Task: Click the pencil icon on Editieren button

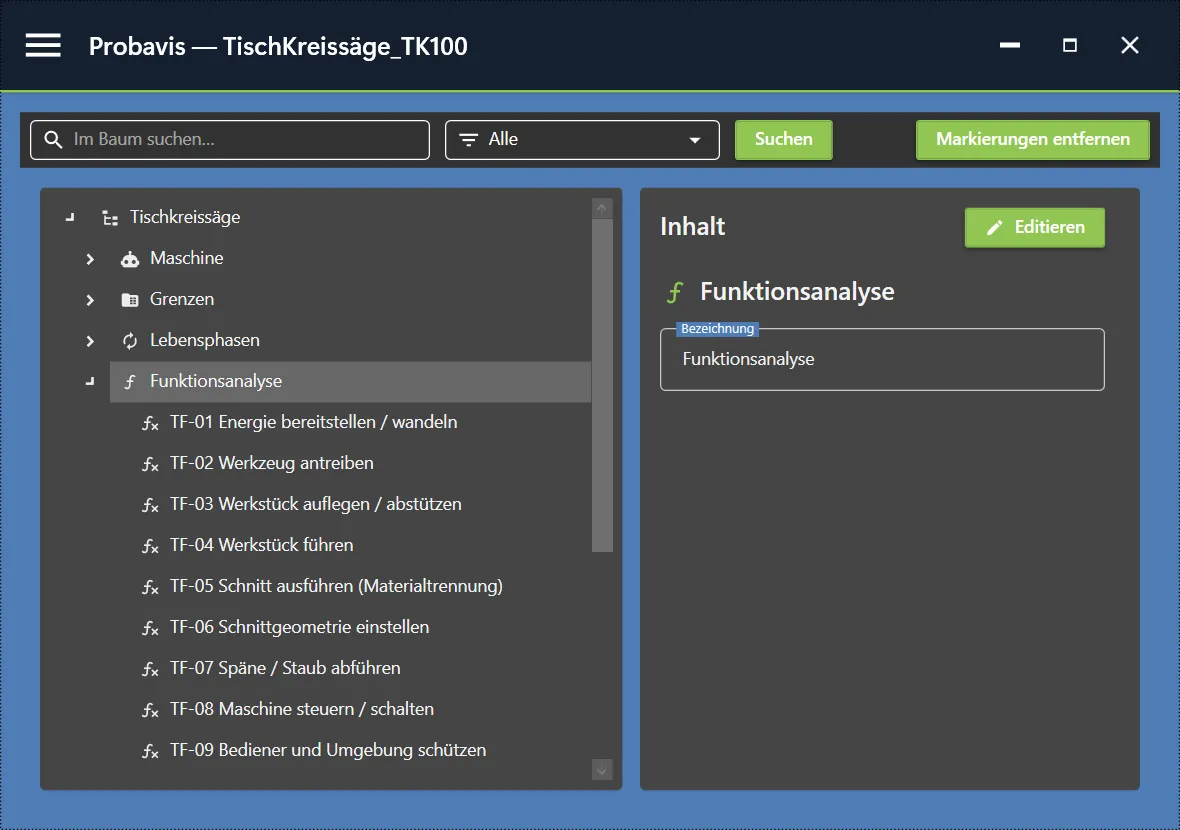Action: click(x=995, y=227)
